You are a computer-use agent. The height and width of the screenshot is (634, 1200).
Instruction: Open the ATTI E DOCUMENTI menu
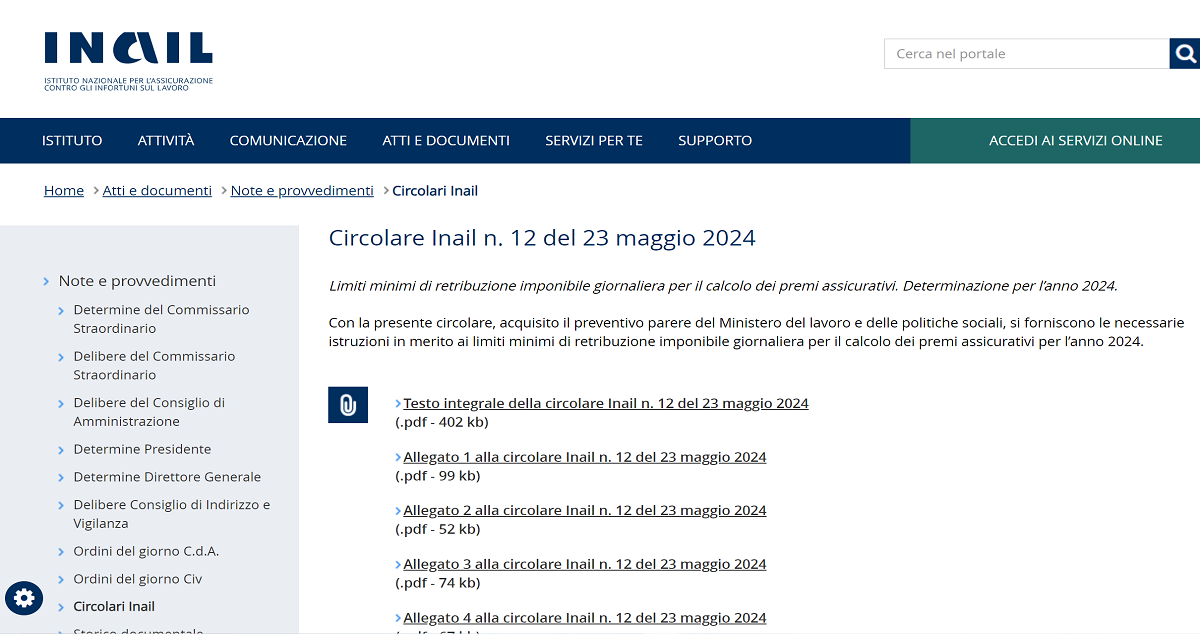(x=446, y=140)
